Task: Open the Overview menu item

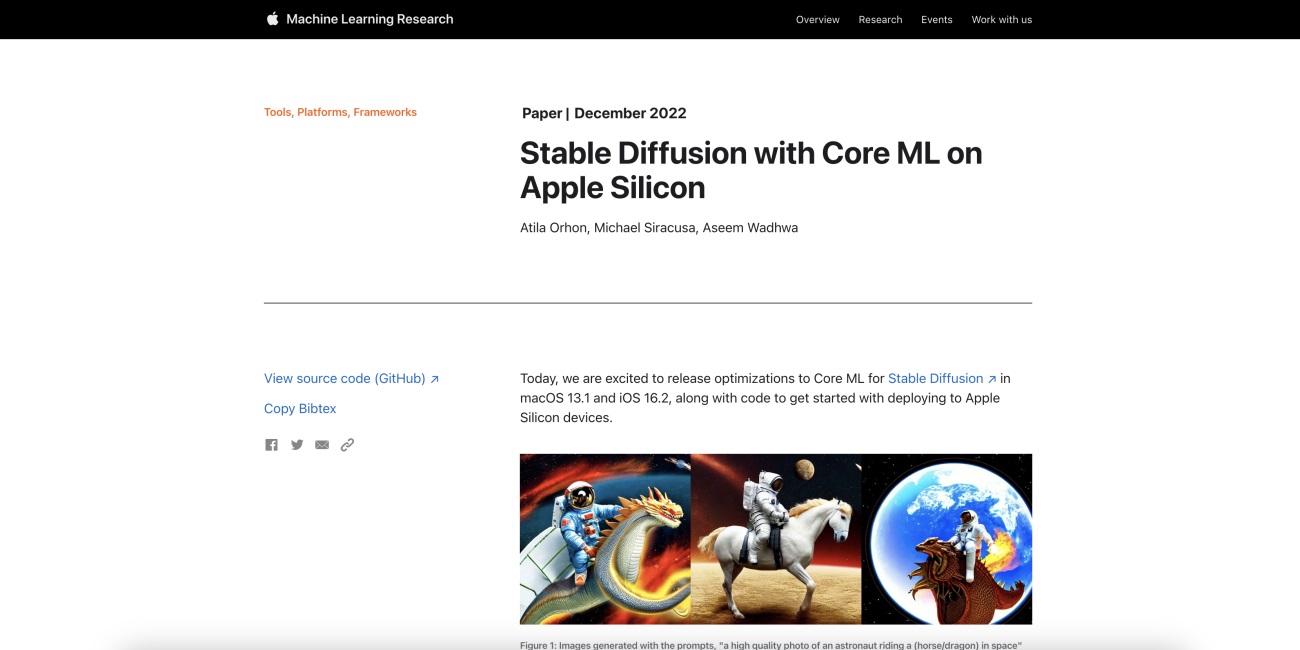Action: point(818,20)
